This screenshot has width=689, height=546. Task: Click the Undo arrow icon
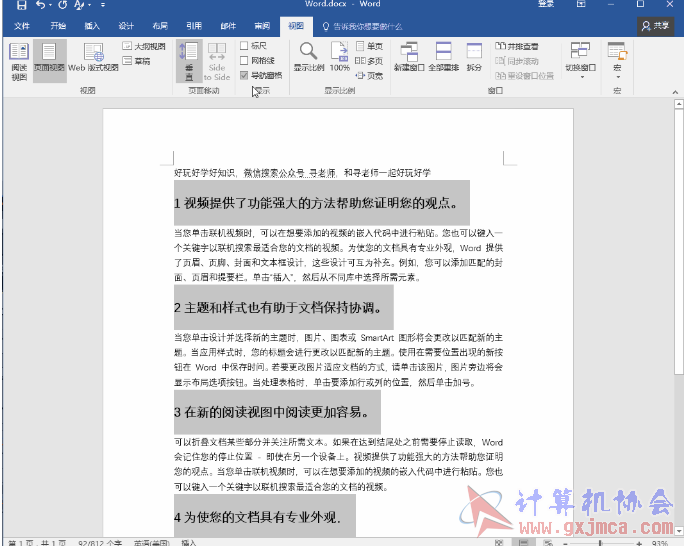point(40,4)
